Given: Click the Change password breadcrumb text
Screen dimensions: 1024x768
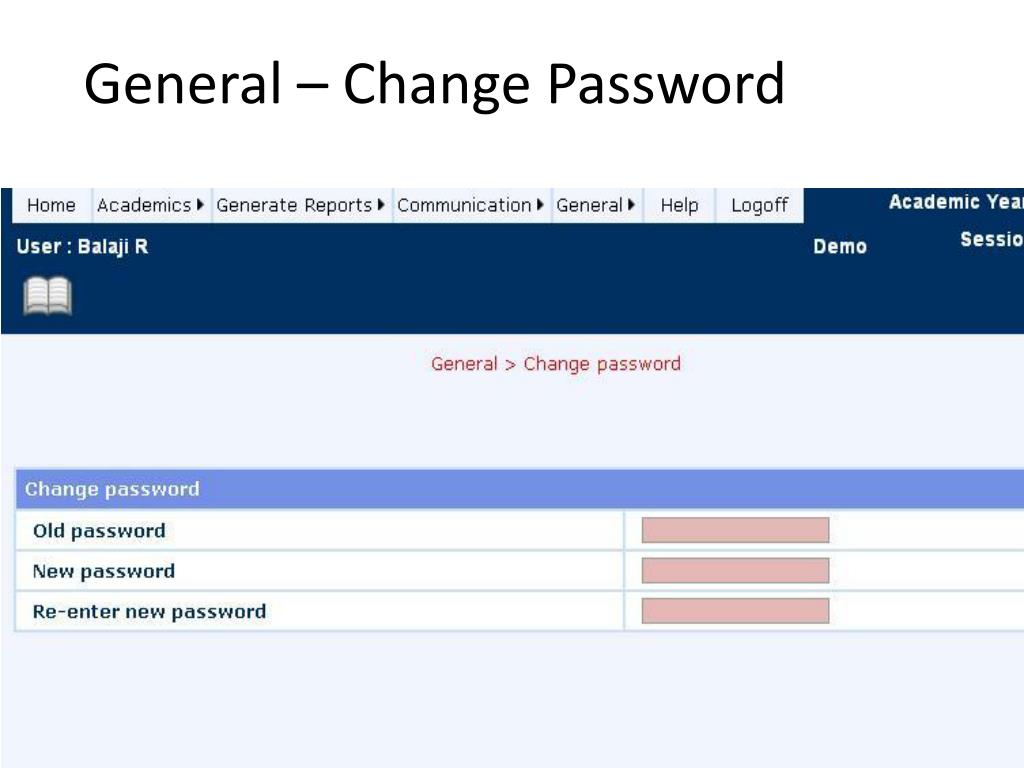Looking at the screenshot, I should tap(602, 364).
